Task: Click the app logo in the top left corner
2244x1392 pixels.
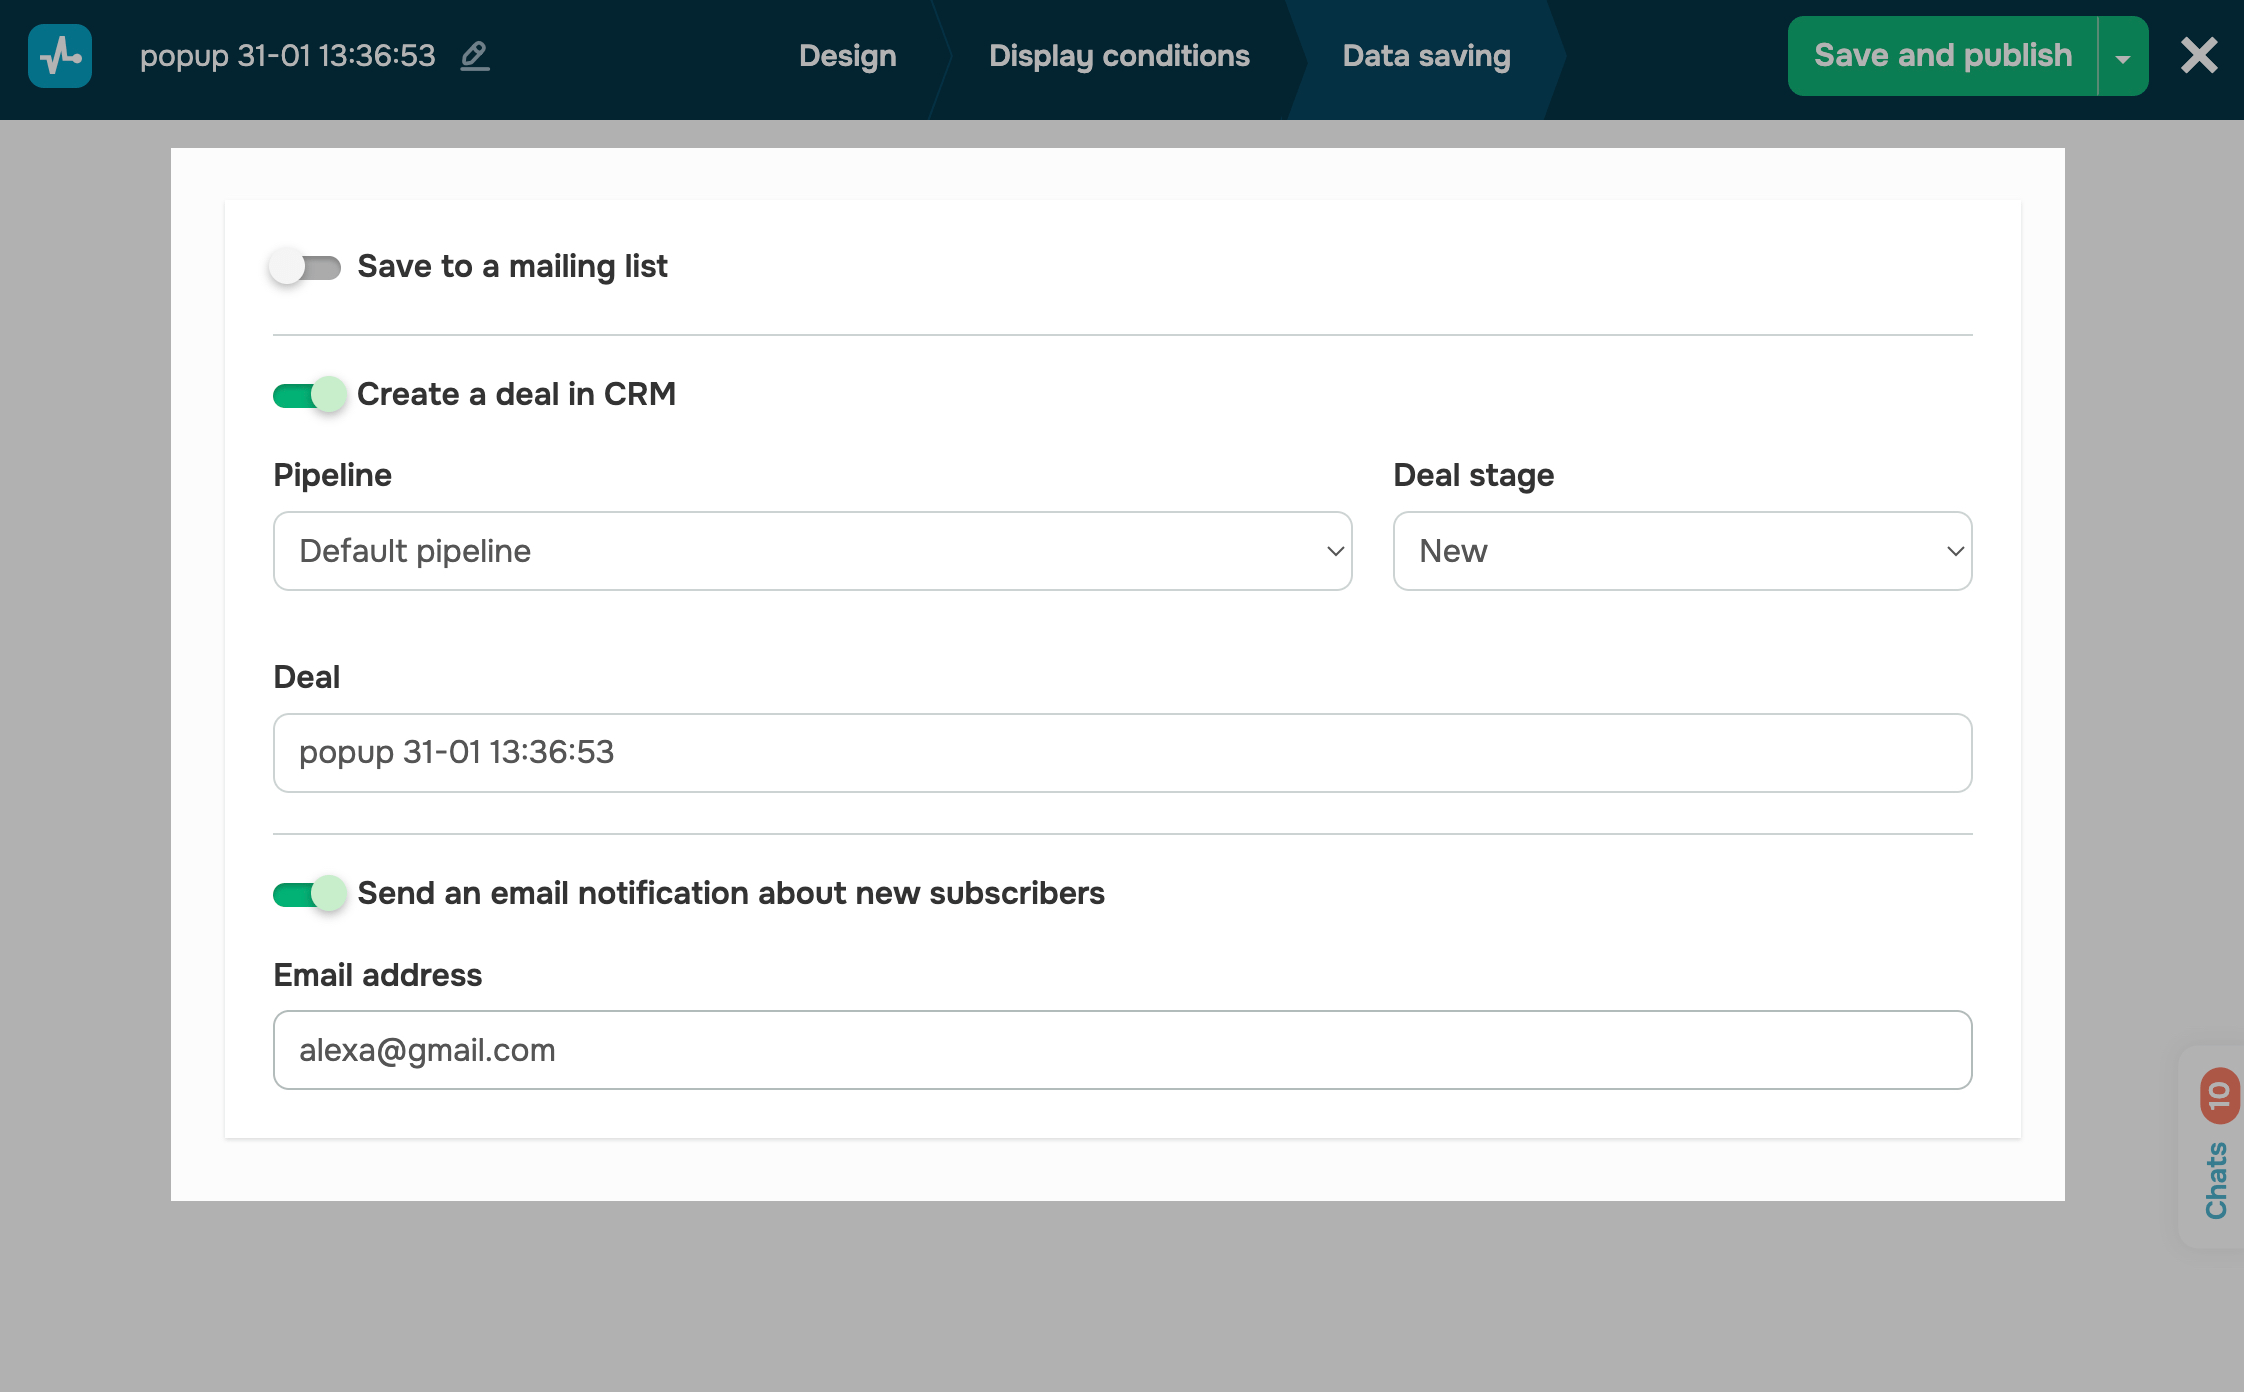Action: point(59,56)
